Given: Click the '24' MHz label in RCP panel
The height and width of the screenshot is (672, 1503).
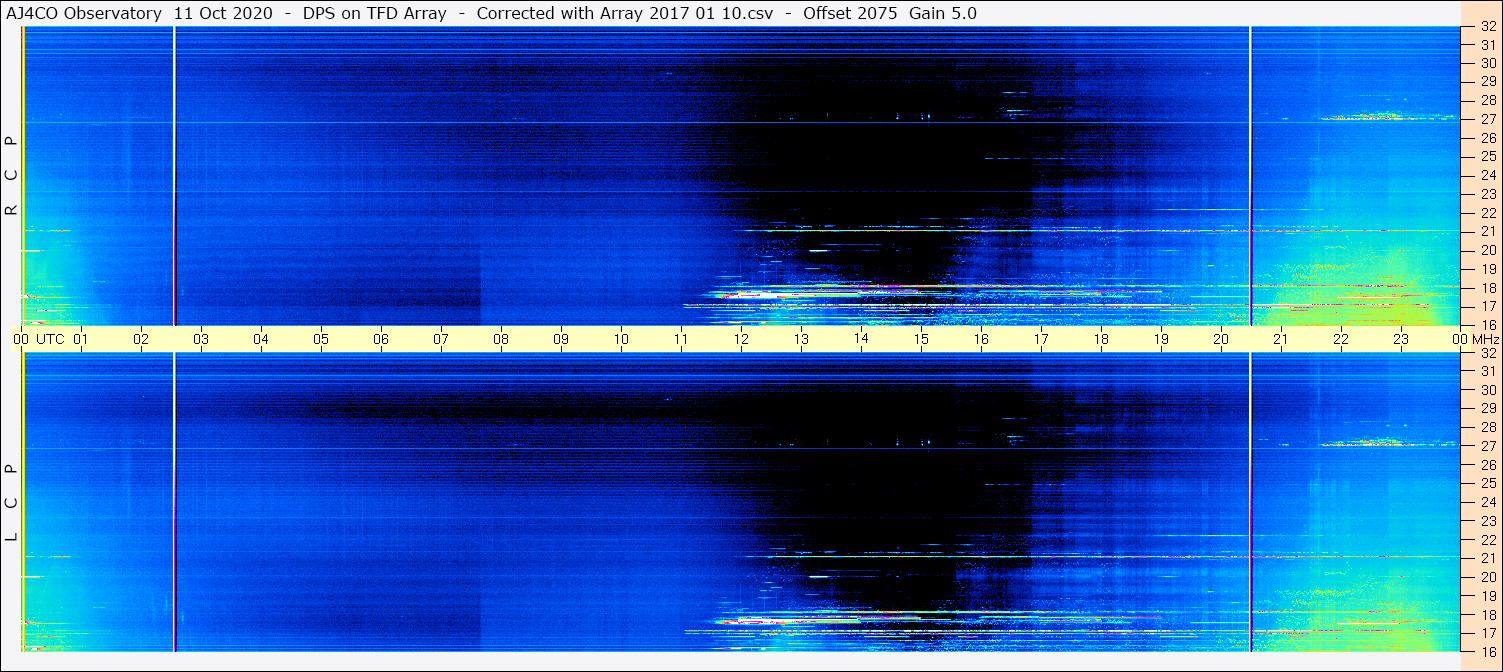Looking at the screenshot, I should point(1487,175).
